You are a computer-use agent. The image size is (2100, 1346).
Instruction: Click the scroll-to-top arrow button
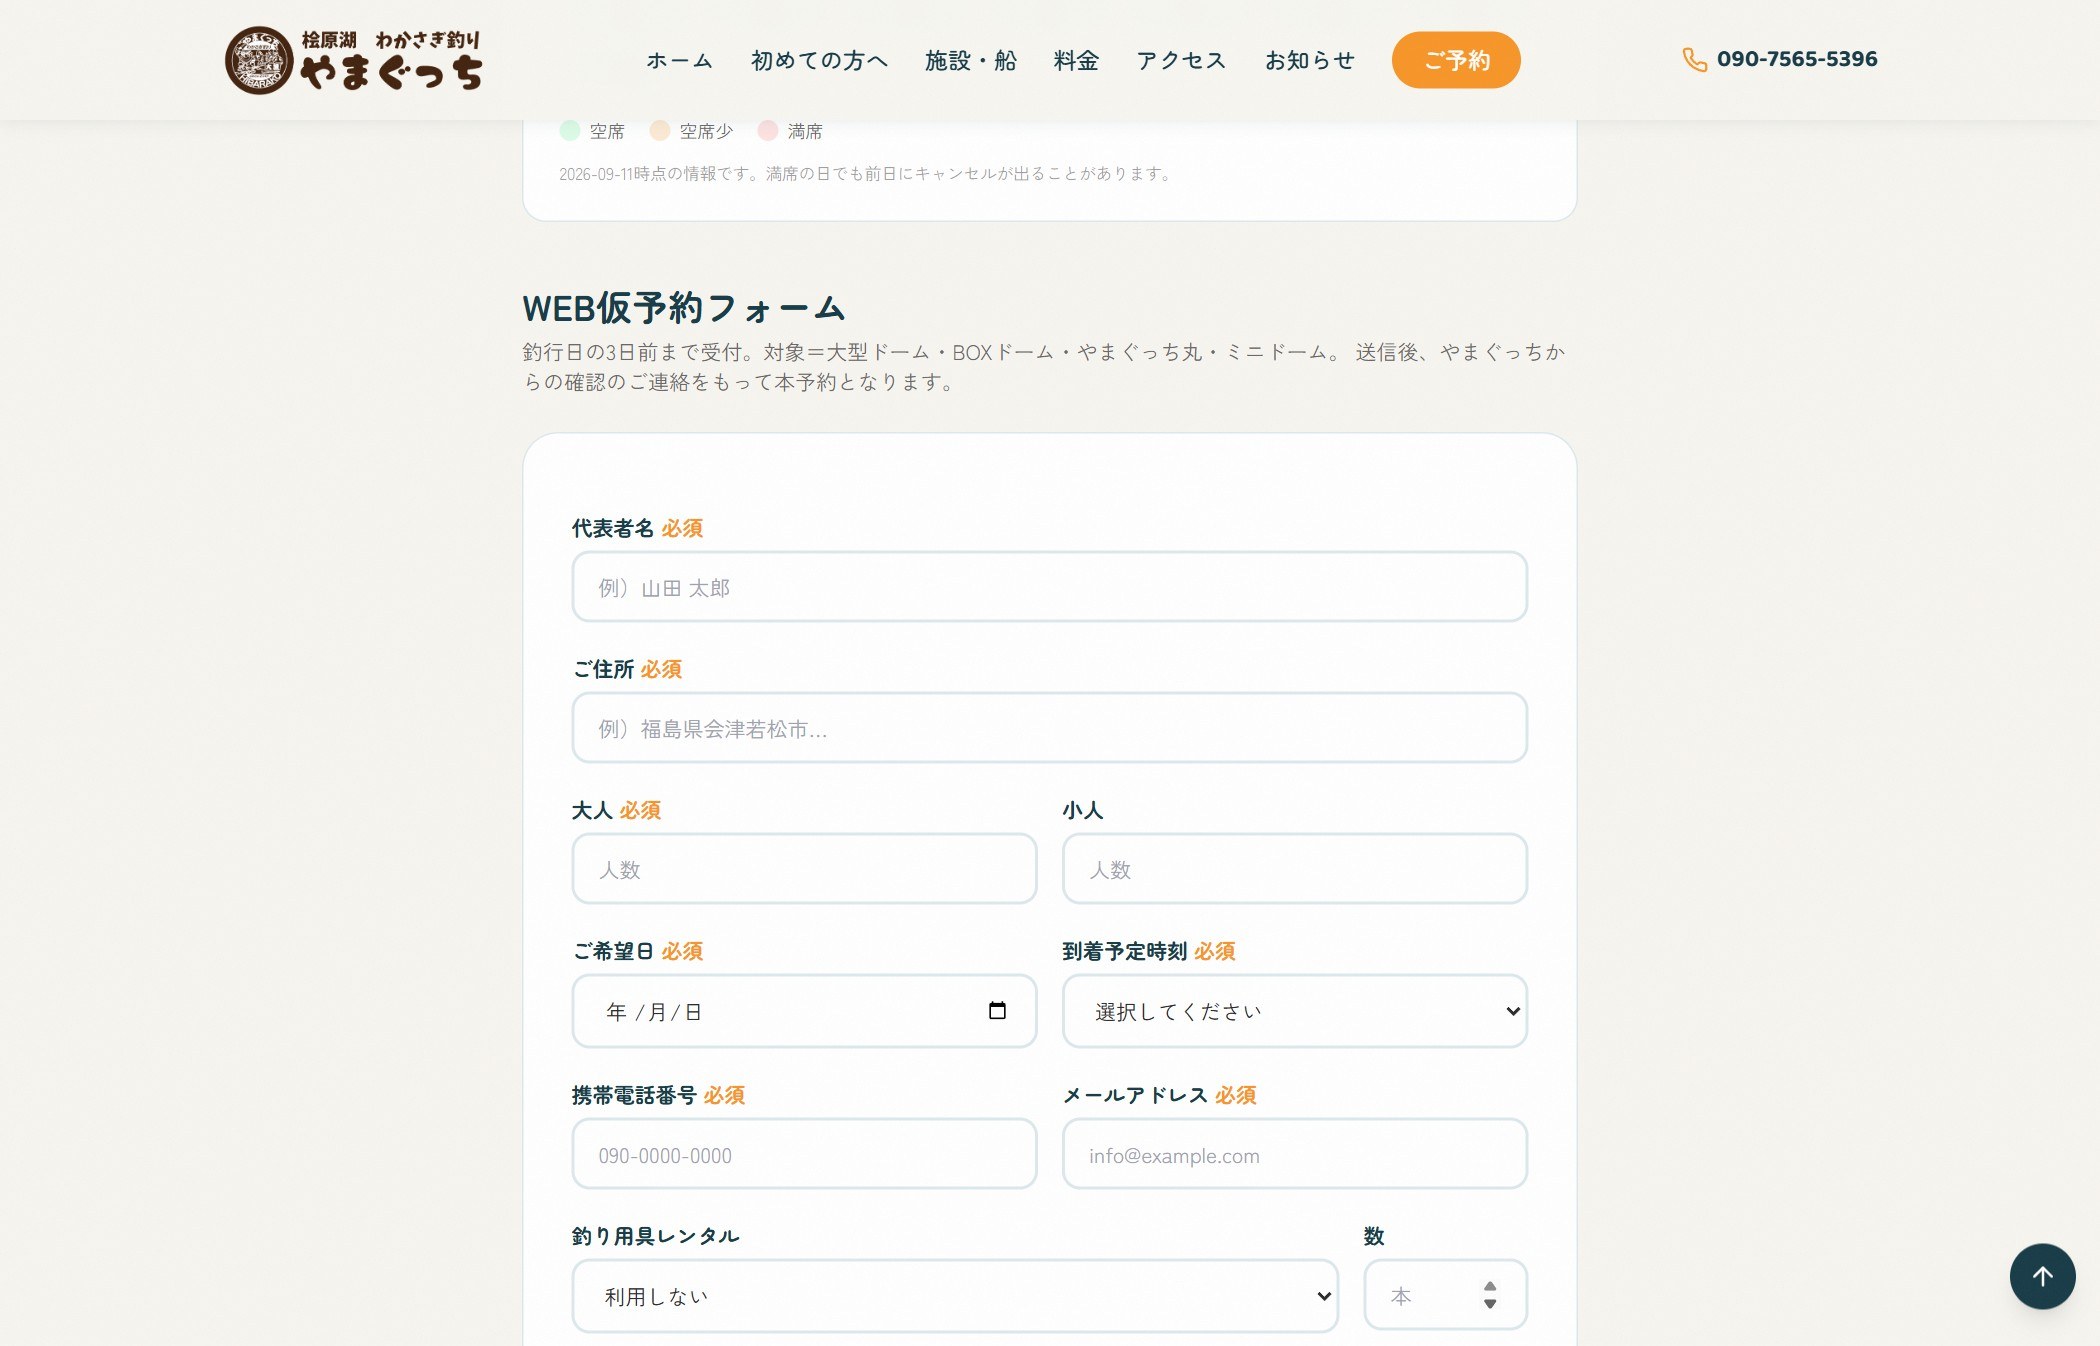point(2042,1276)
